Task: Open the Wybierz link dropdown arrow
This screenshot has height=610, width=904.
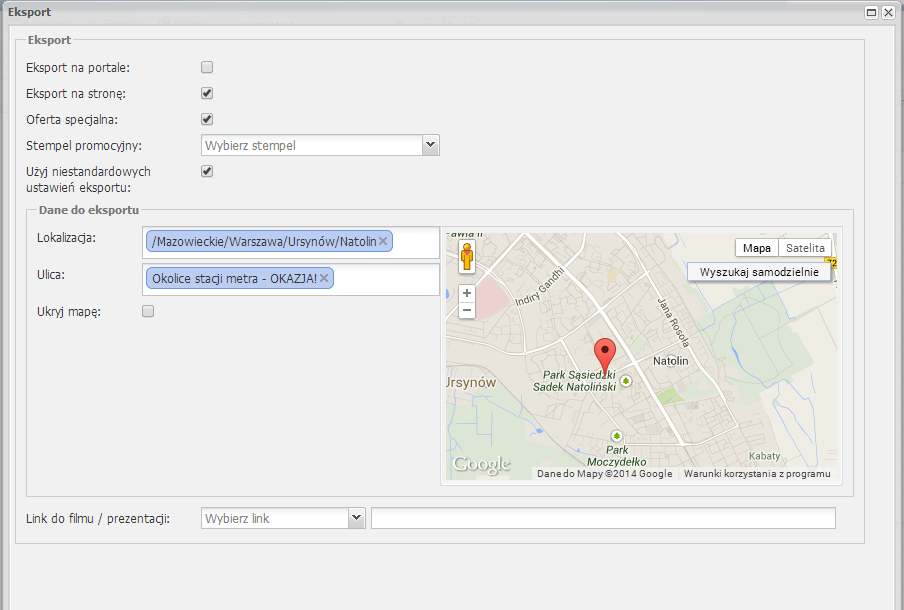Action: click(x=357, y=518)
